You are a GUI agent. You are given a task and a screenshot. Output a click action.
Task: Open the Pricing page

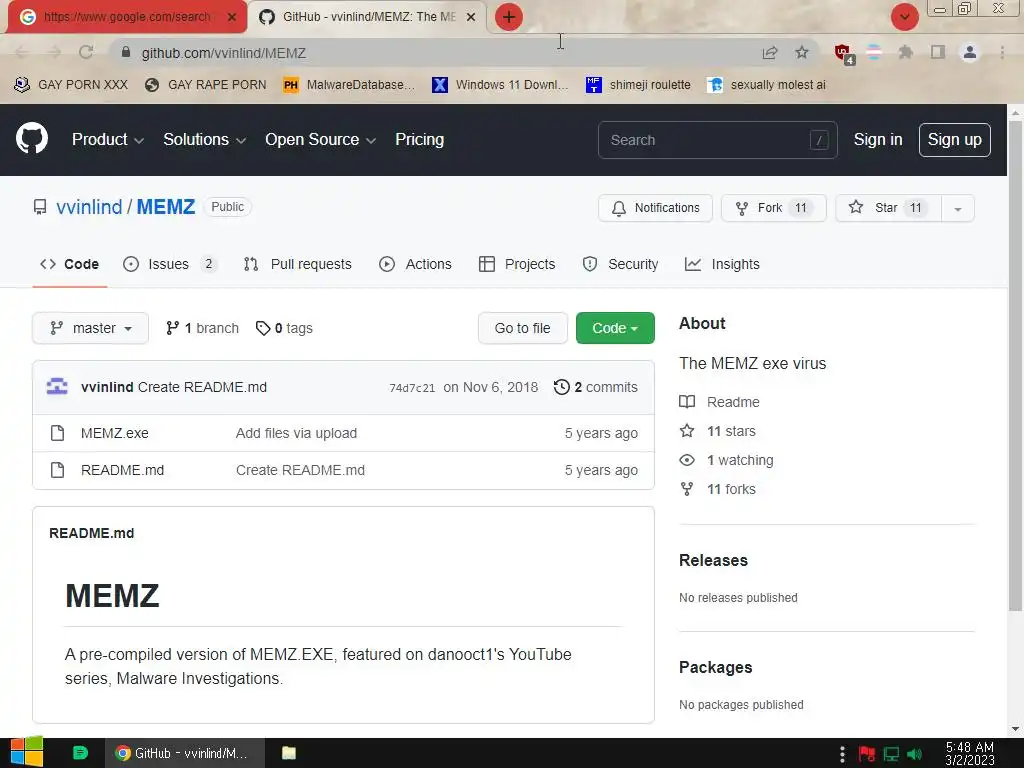tap(419, 140)
